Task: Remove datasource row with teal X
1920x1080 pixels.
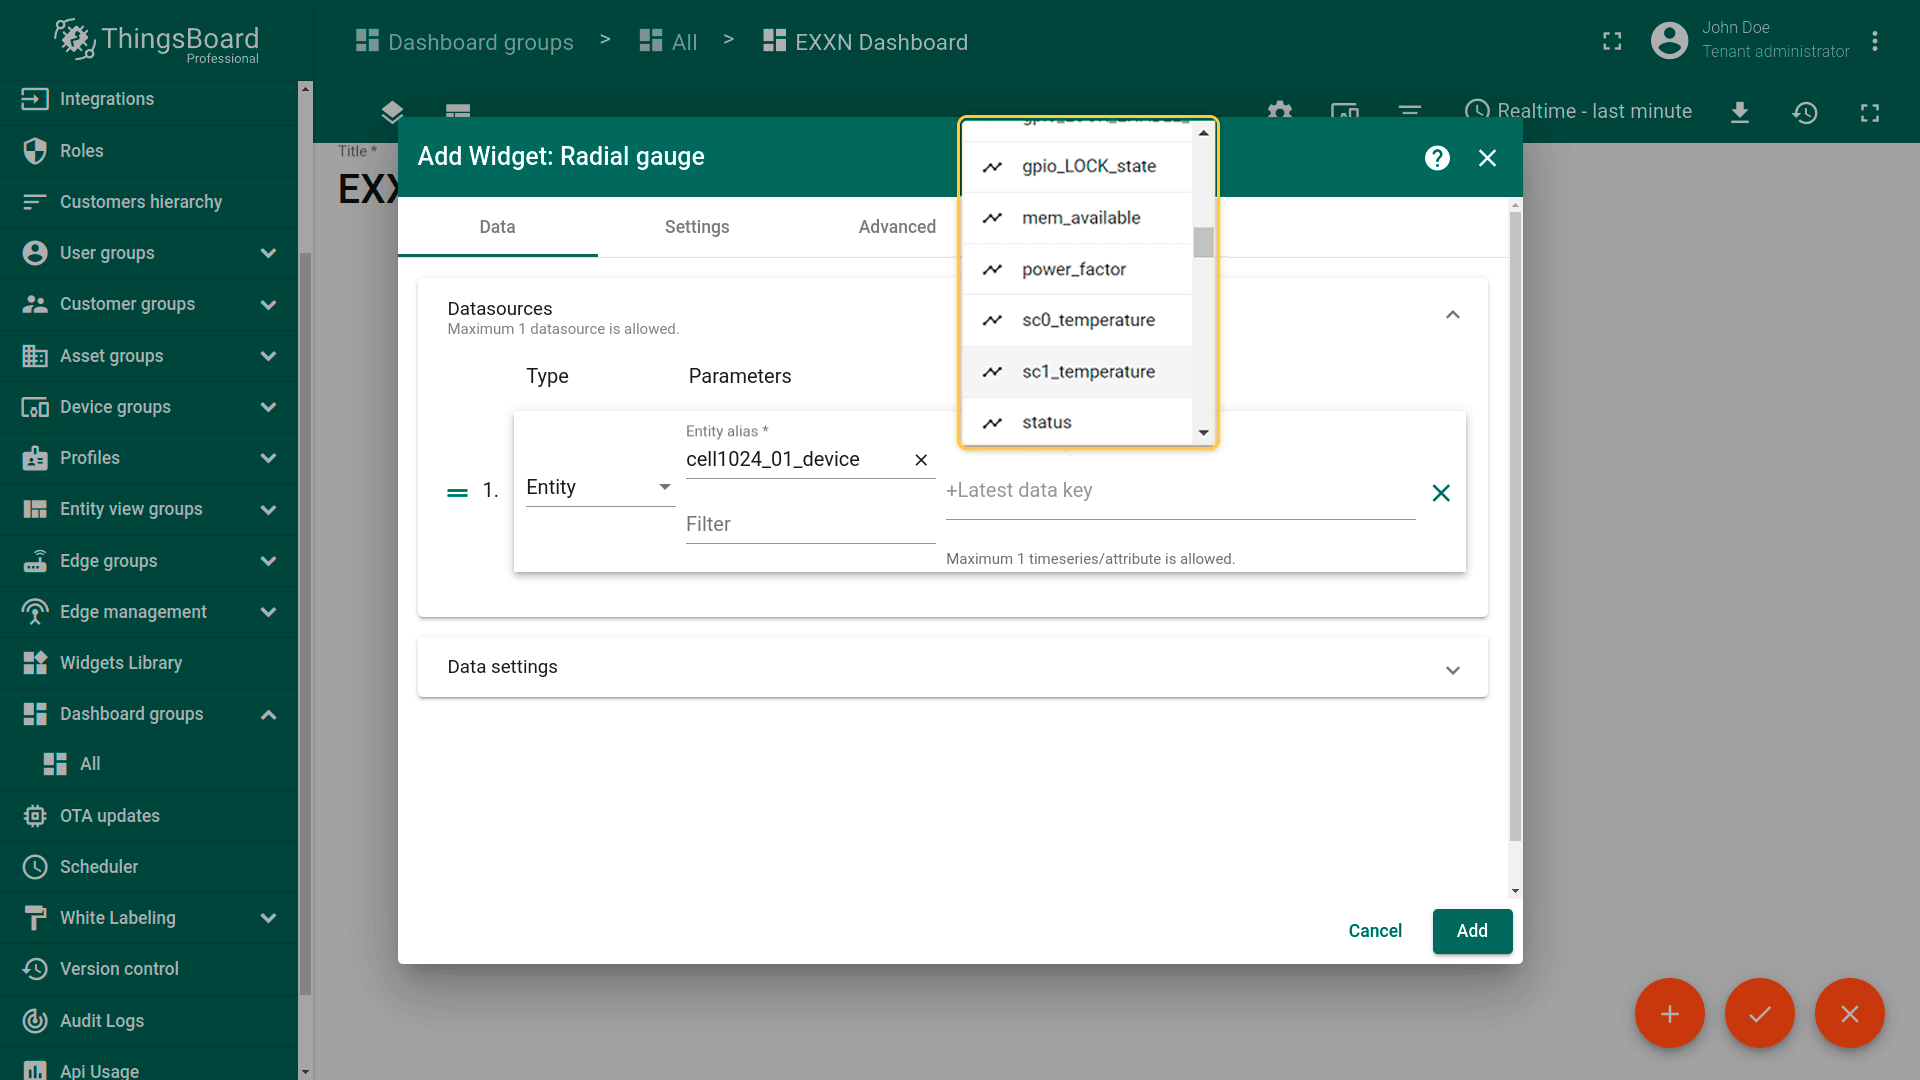Action: click(x=1440, y=493)
